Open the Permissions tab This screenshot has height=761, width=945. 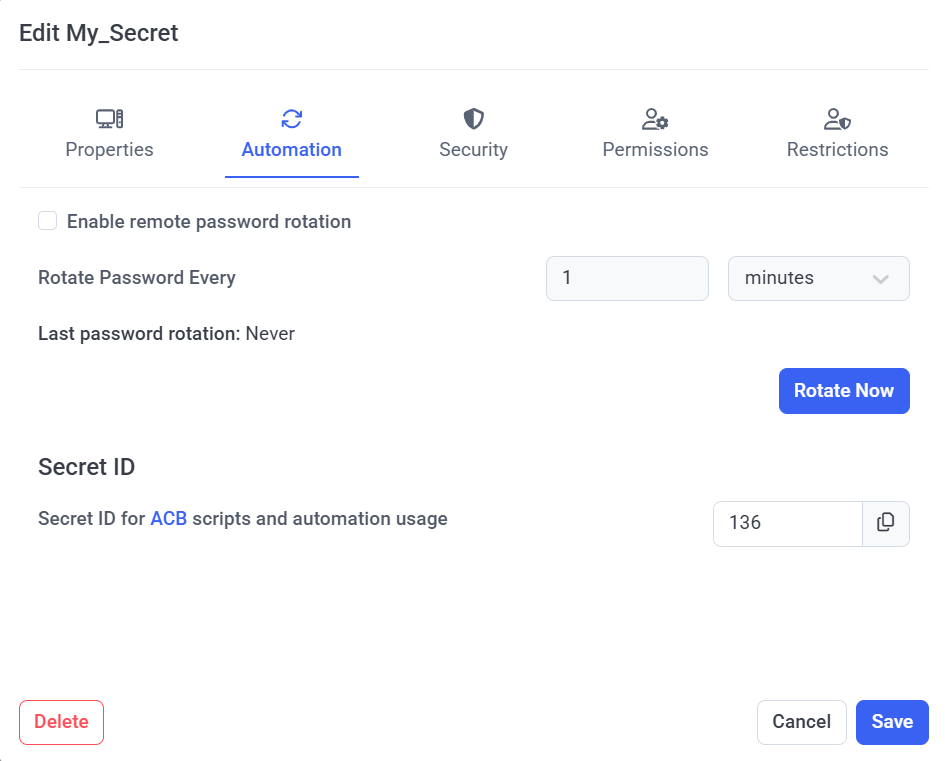coord(655,149)
